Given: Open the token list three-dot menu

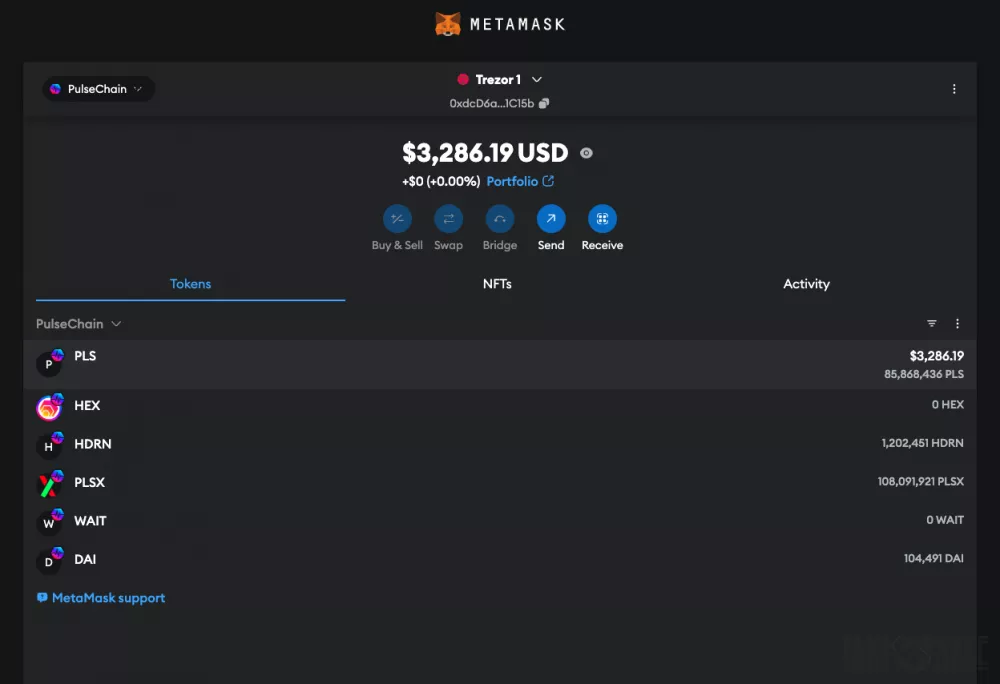Looking at the screenshot, I should coord(957,324).
